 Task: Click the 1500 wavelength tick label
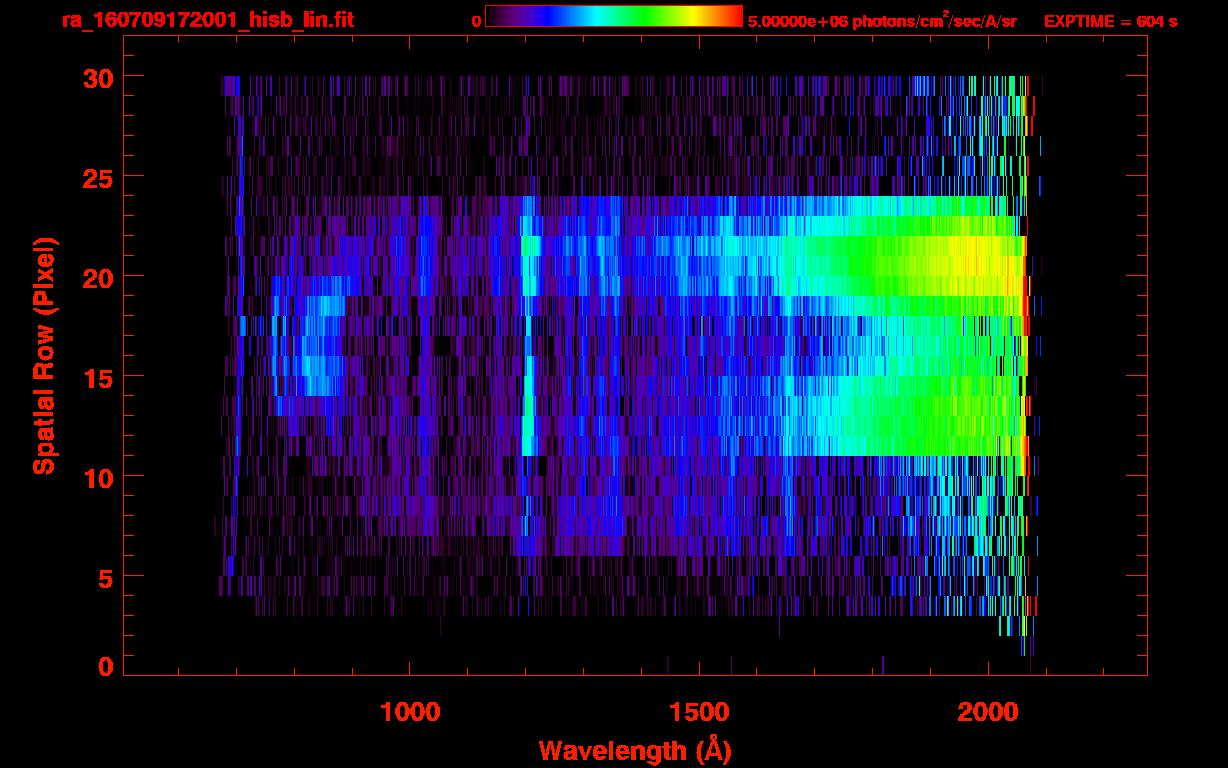[699, 711]
